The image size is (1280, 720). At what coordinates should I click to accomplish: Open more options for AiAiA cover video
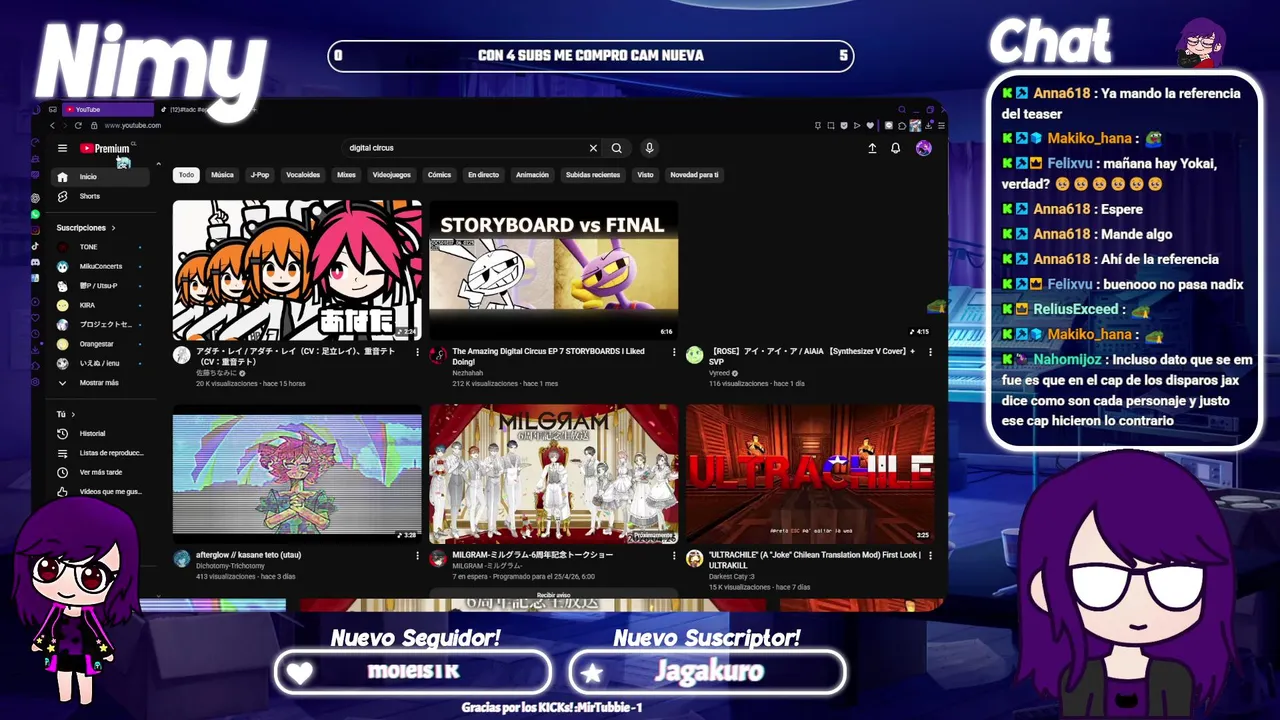click(x=931, y=352)
